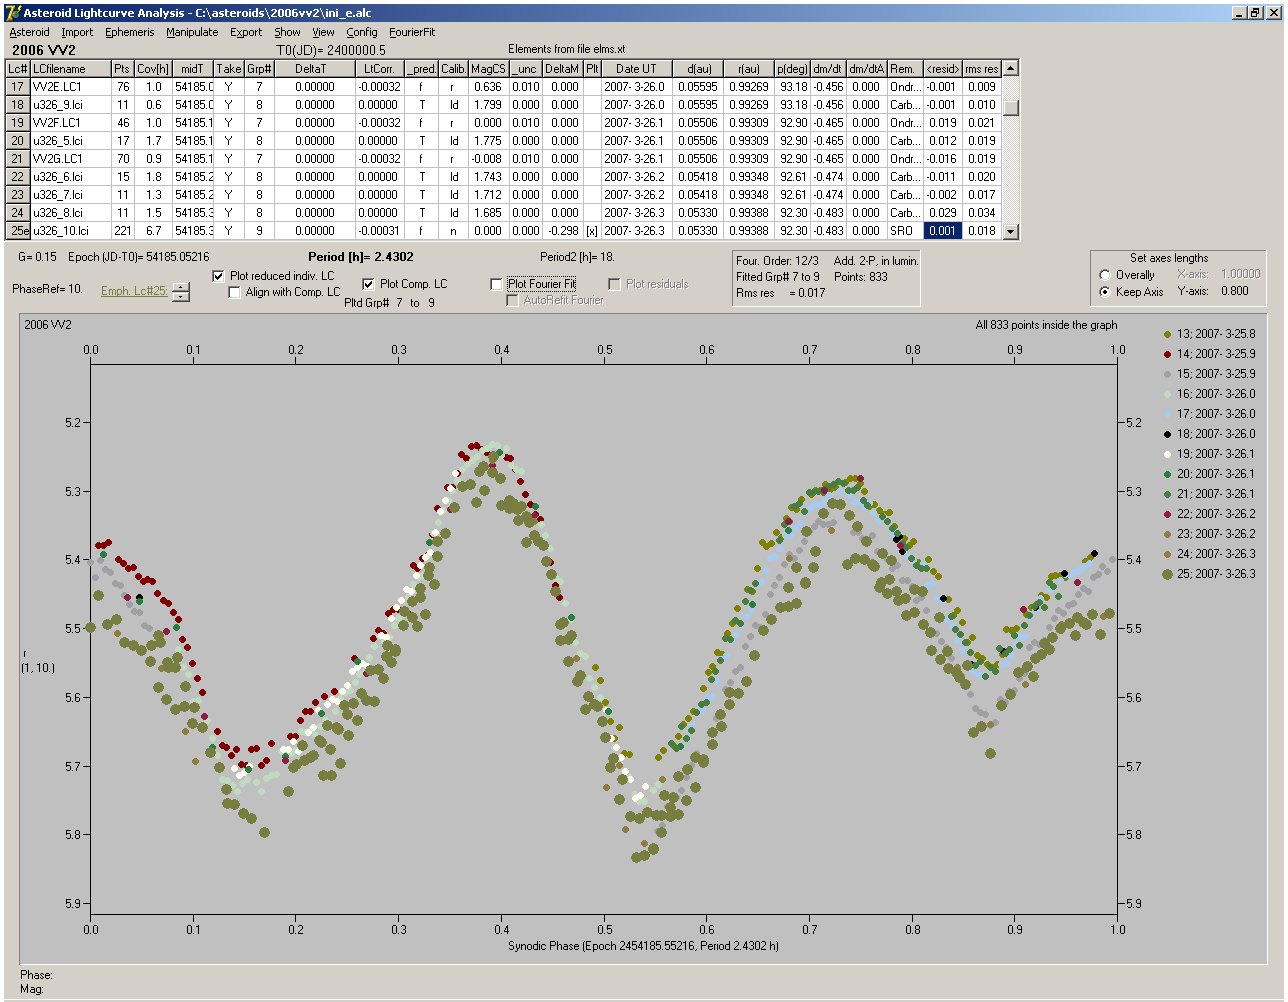Click the table scrollbar thumb
1288x1002 pixels.
click(x=1011, y=107)
